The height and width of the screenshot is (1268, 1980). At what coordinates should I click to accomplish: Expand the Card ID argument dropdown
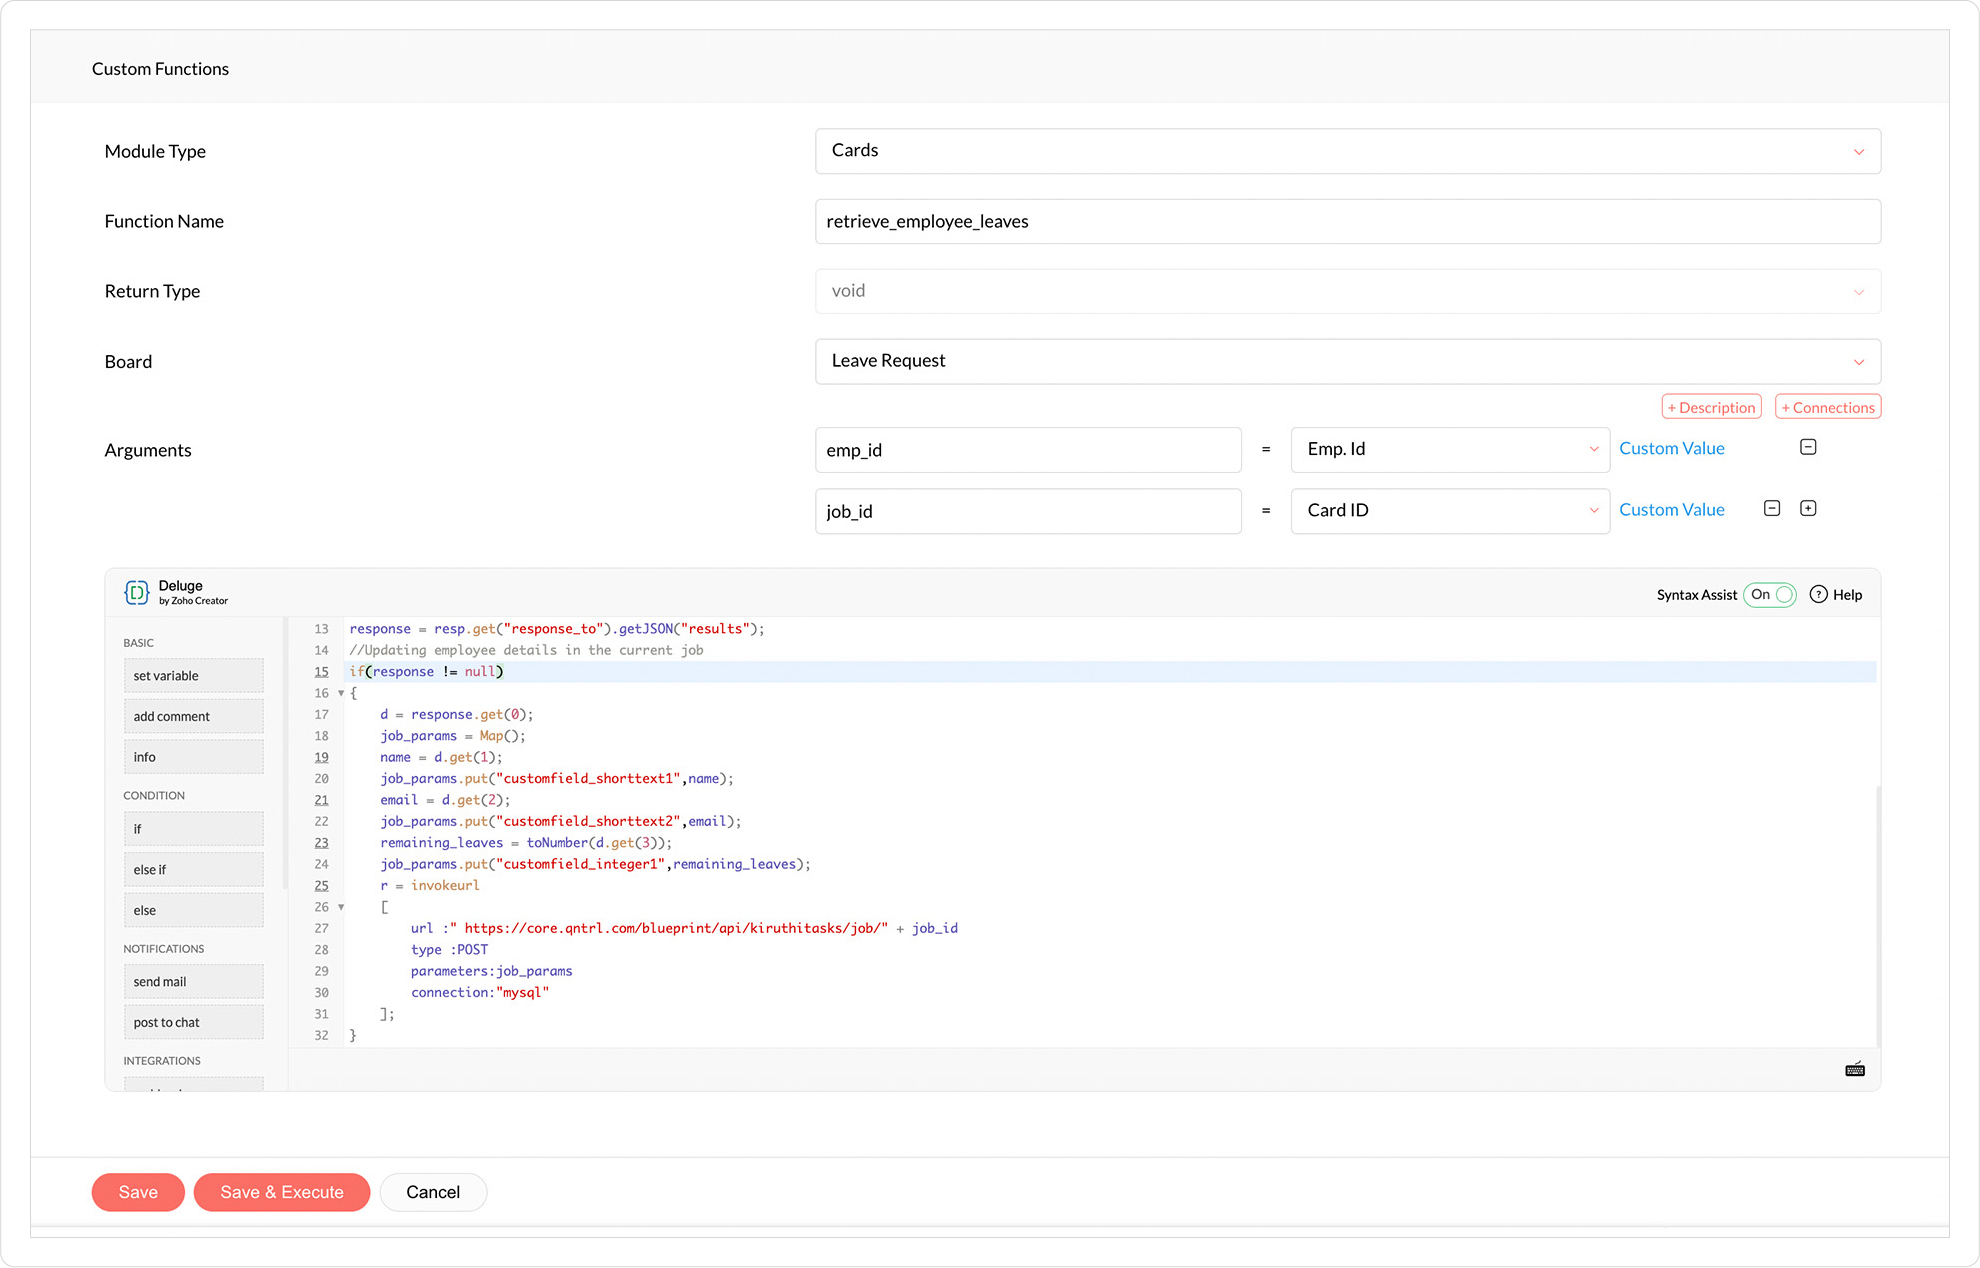(1450, 510)
